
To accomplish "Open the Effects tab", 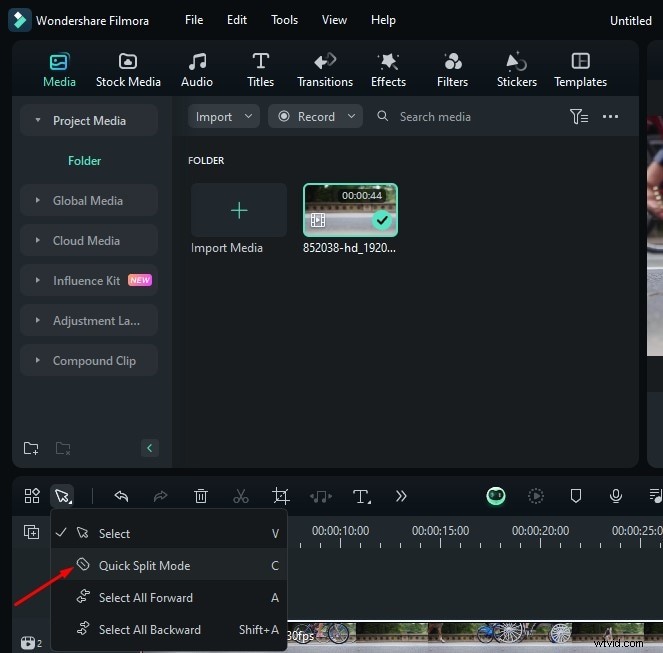I will click(x=388, y=70).
